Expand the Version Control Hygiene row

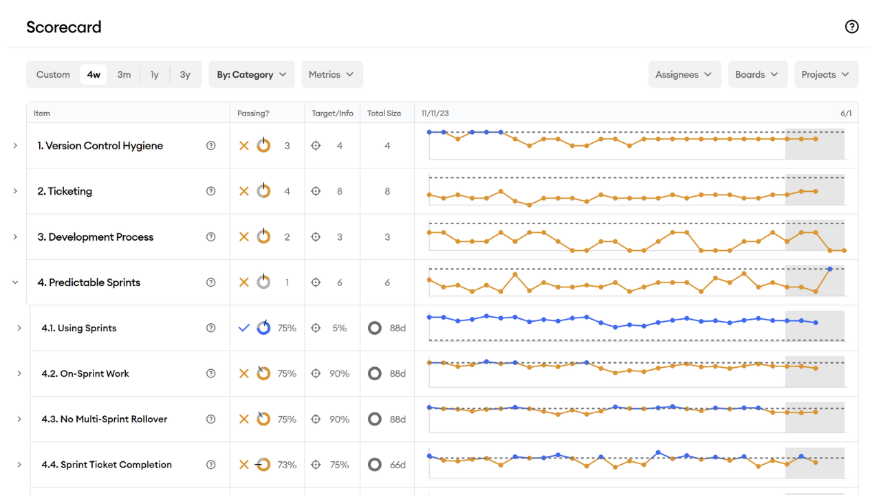[x=15, y=146]
